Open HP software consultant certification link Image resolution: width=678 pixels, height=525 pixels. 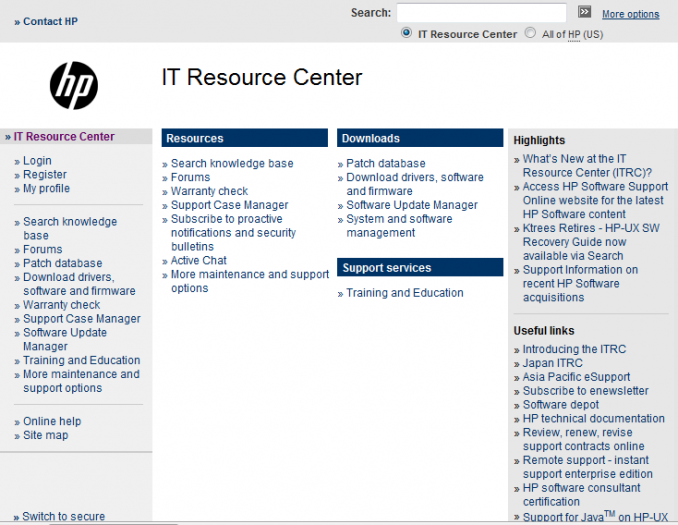point(582,494)
